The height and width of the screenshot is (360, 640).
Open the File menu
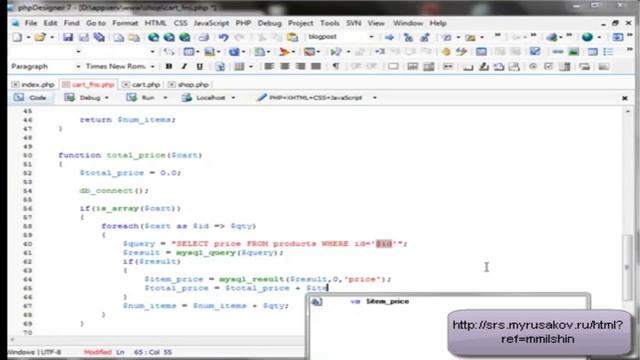pyautogui.click(x=31, y=23)
